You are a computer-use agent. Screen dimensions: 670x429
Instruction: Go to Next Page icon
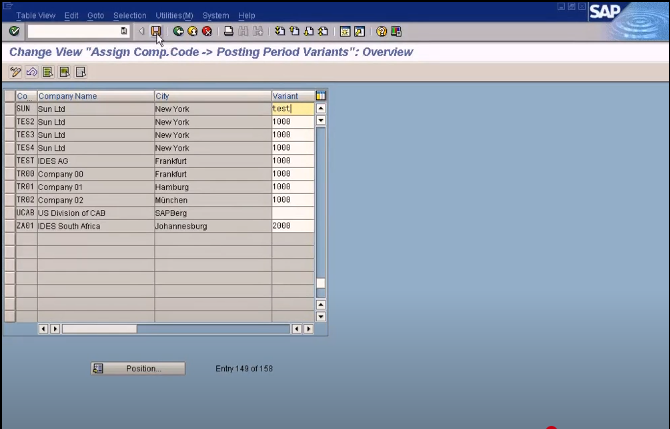click(x=309, y=31)
